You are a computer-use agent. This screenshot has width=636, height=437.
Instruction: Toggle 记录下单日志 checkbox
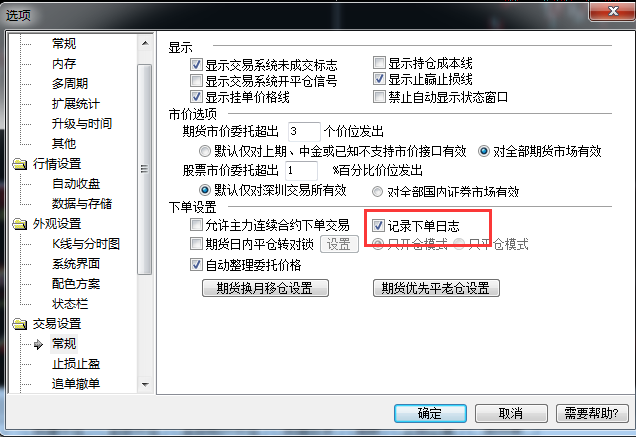[x=378, y=225]
